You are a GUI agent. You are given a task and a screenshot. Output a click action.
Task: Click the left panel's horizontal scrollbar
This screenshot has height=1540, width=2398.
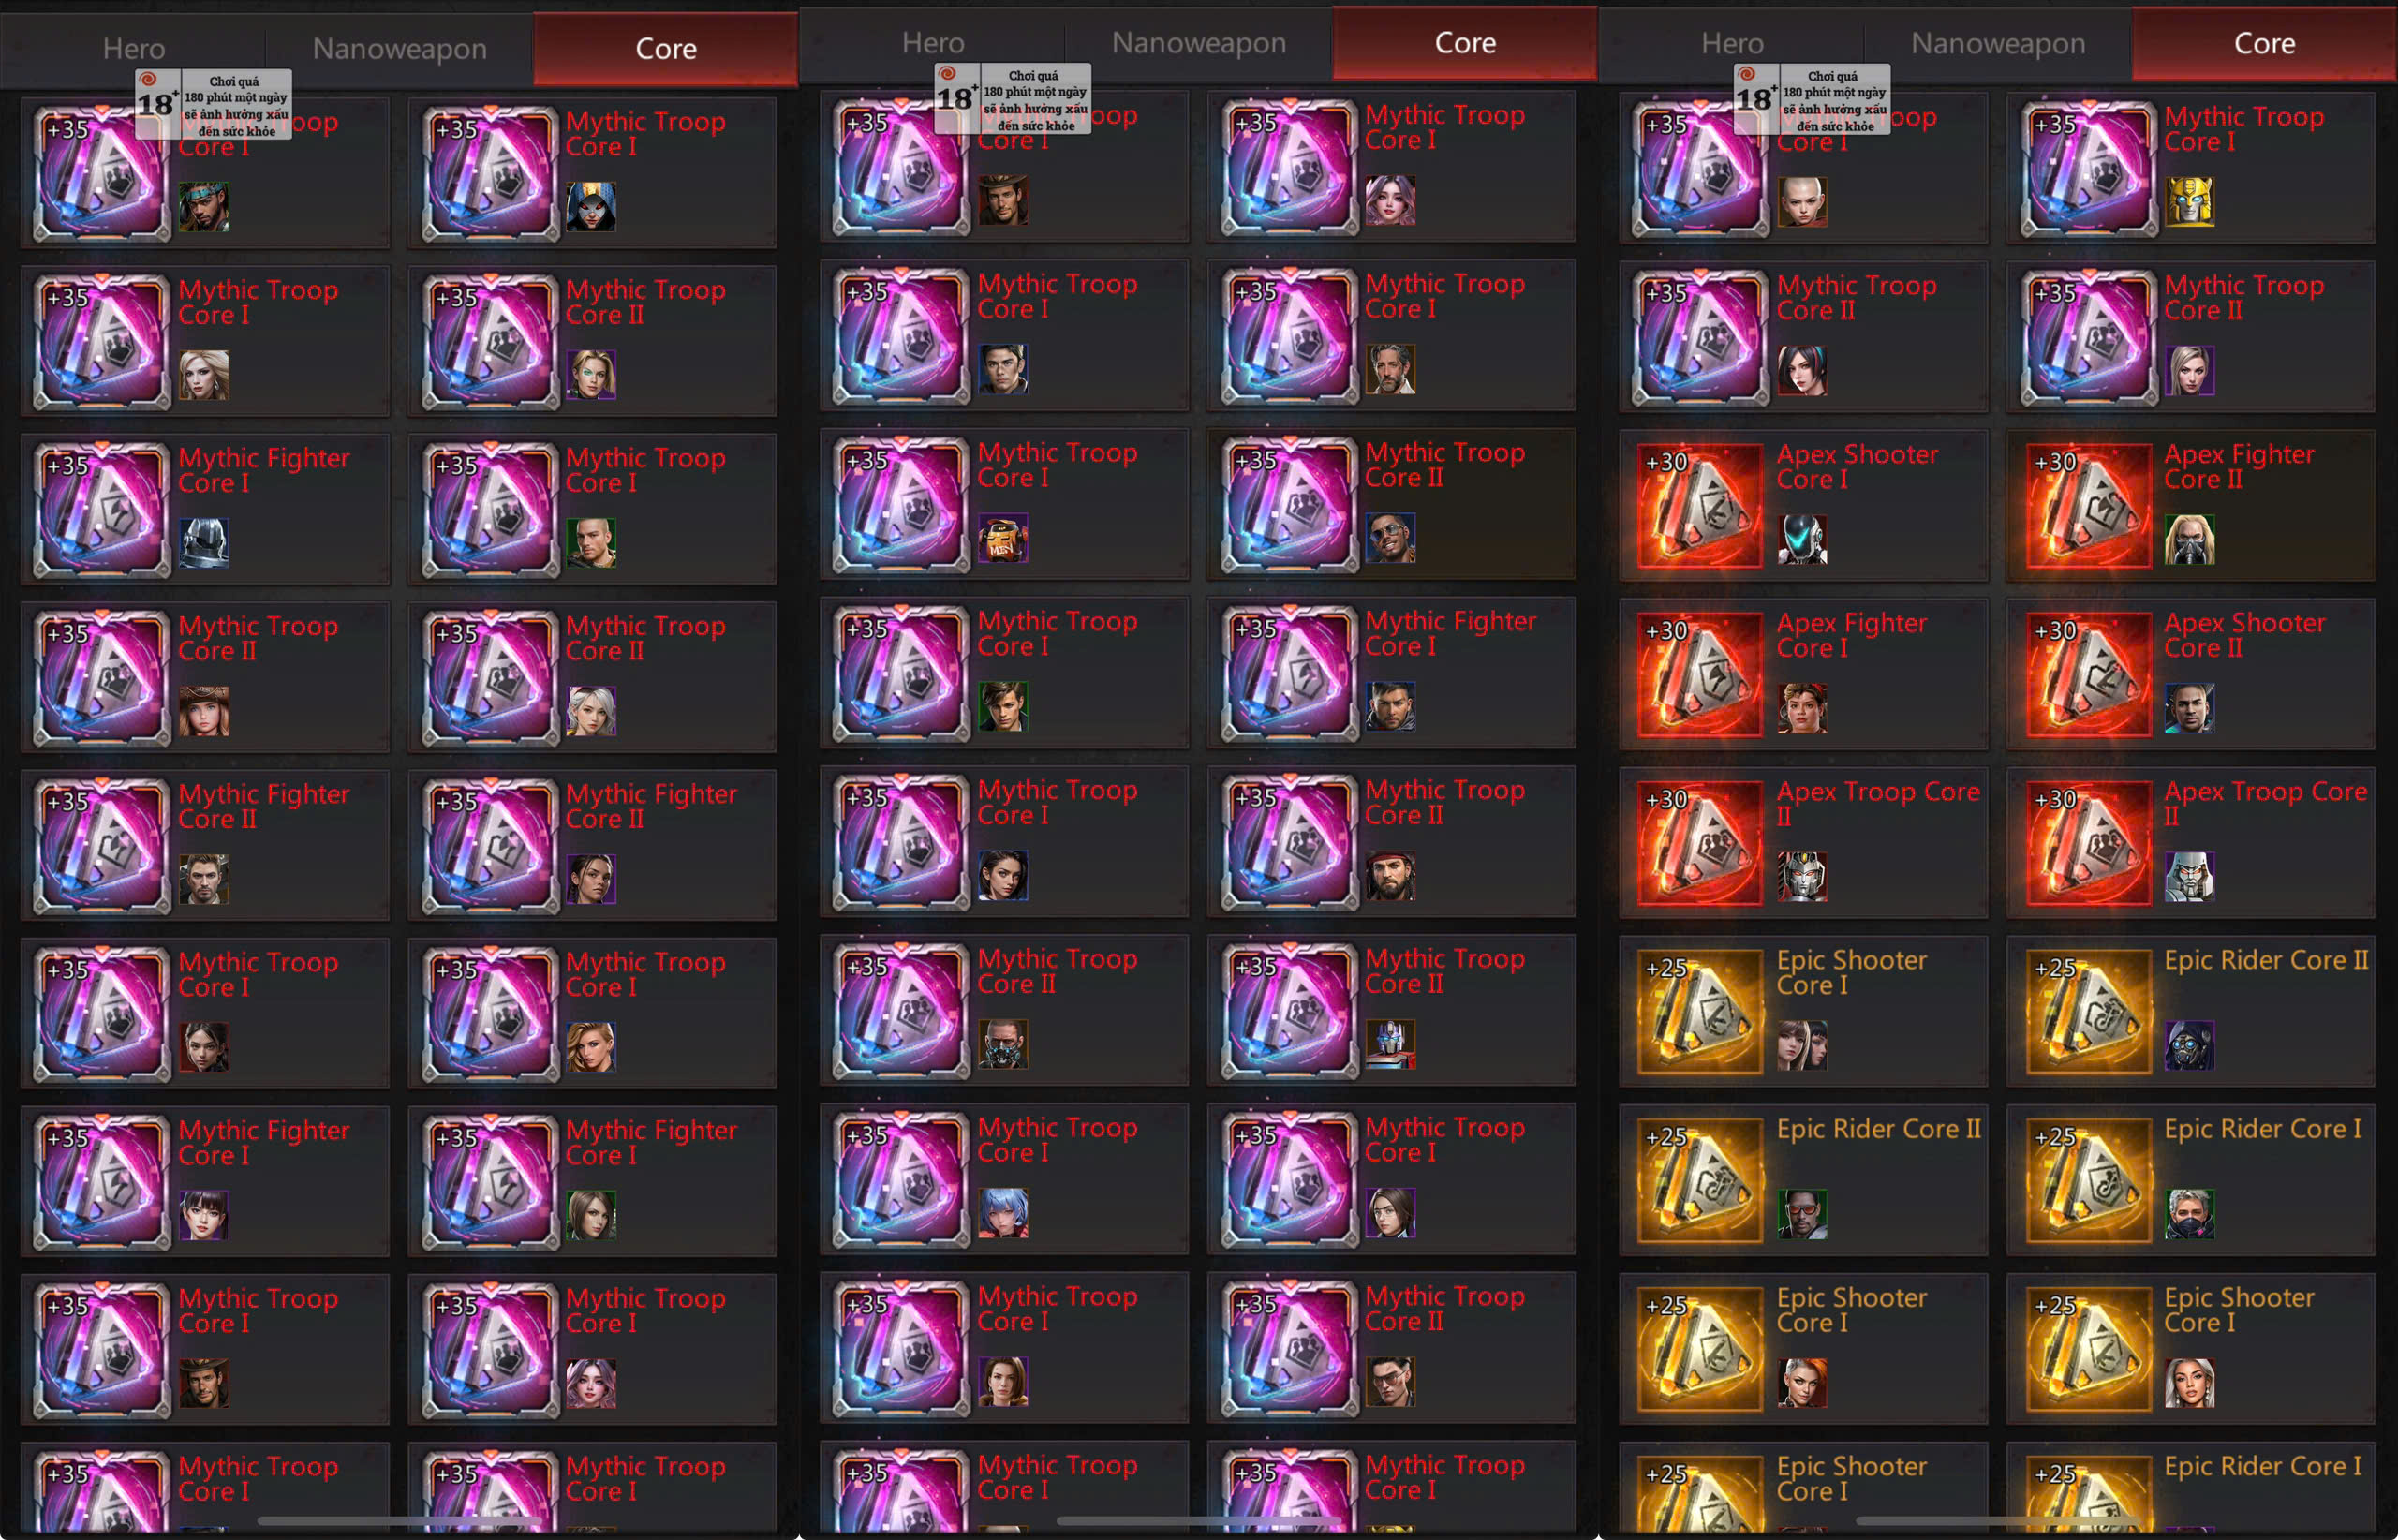click(x=400, y=1522)
